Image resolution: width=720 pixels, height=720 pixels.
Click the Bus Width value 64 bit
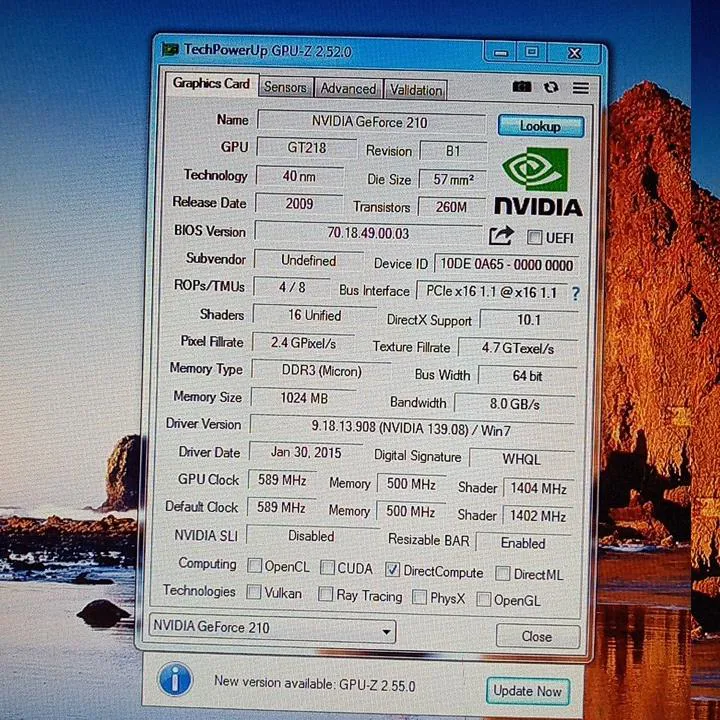pyautogui.click(x=527, y=376)
